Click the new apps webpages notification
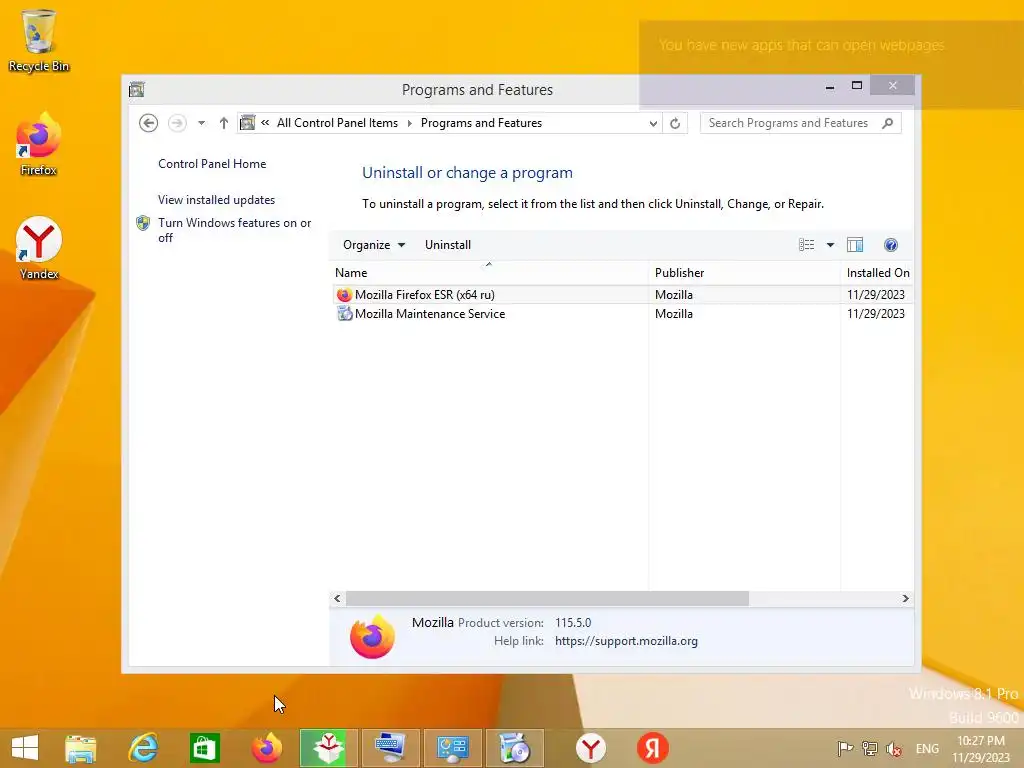 tap(831, 64)
